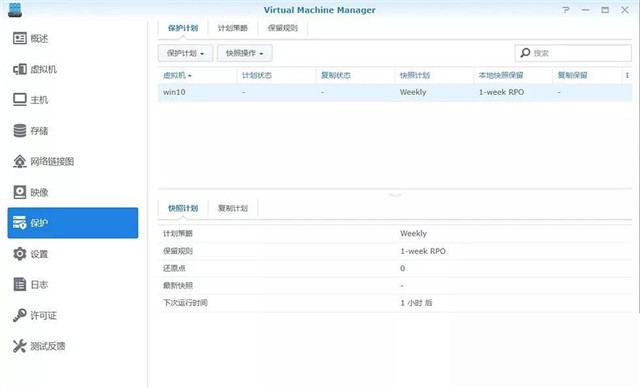
Task: Open the 概述 overview section icon
Action: click(20, 38)
